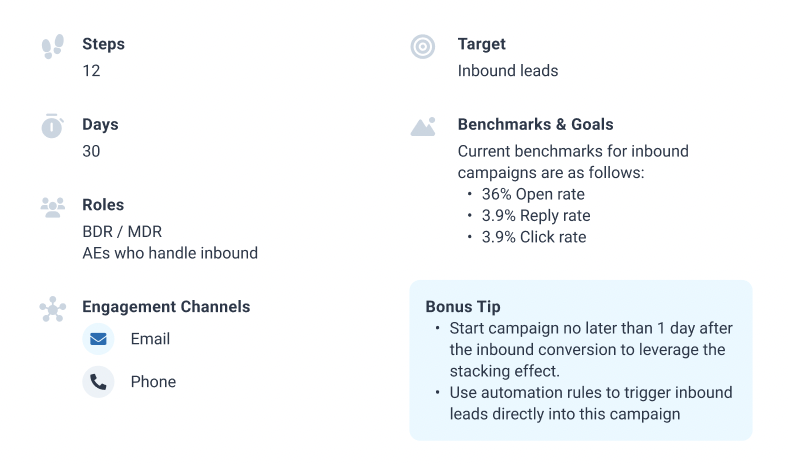
Task: Click the network nodes Engagement Channels icon
Action: [x=53, y=309]
